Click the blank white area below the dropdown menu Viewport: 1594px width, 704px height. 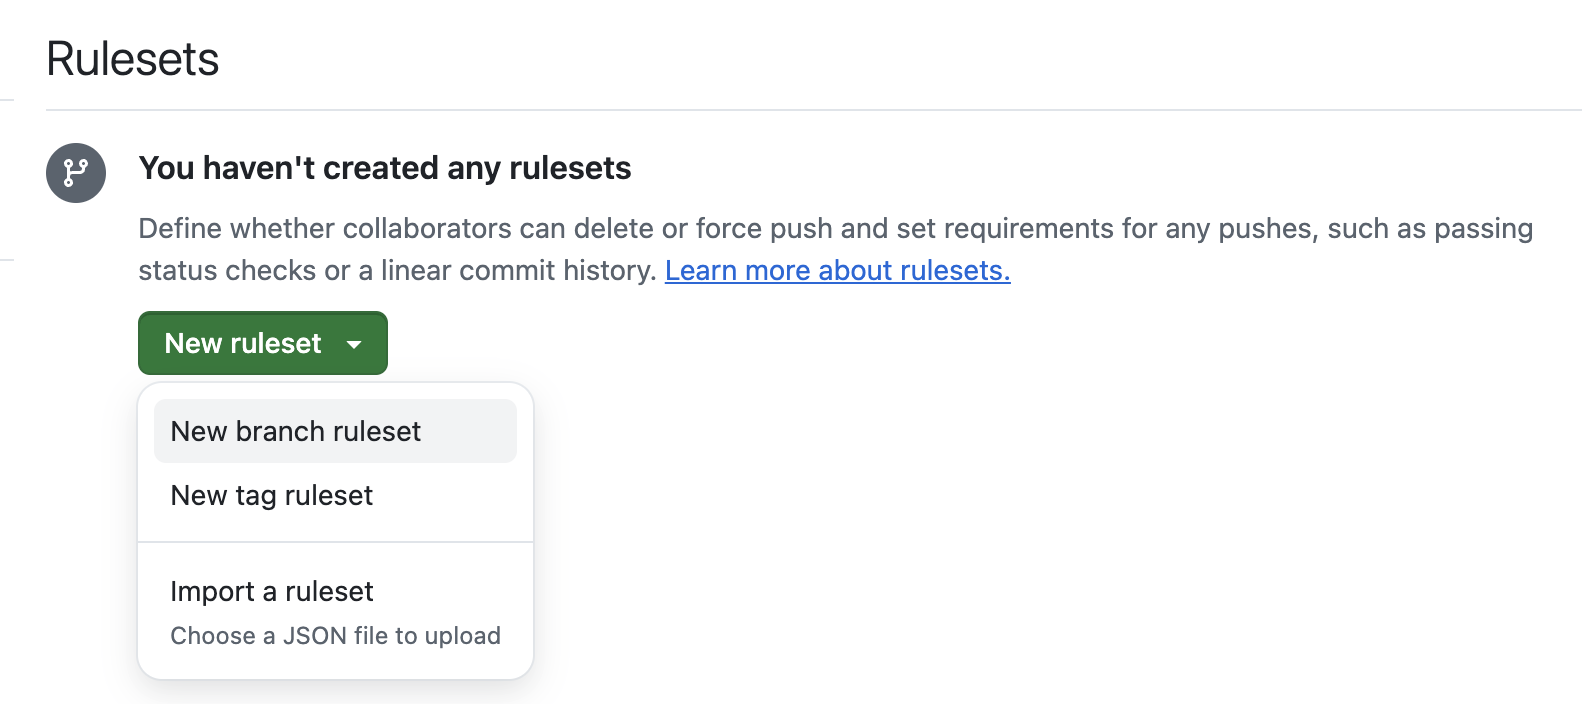[335, 694]
